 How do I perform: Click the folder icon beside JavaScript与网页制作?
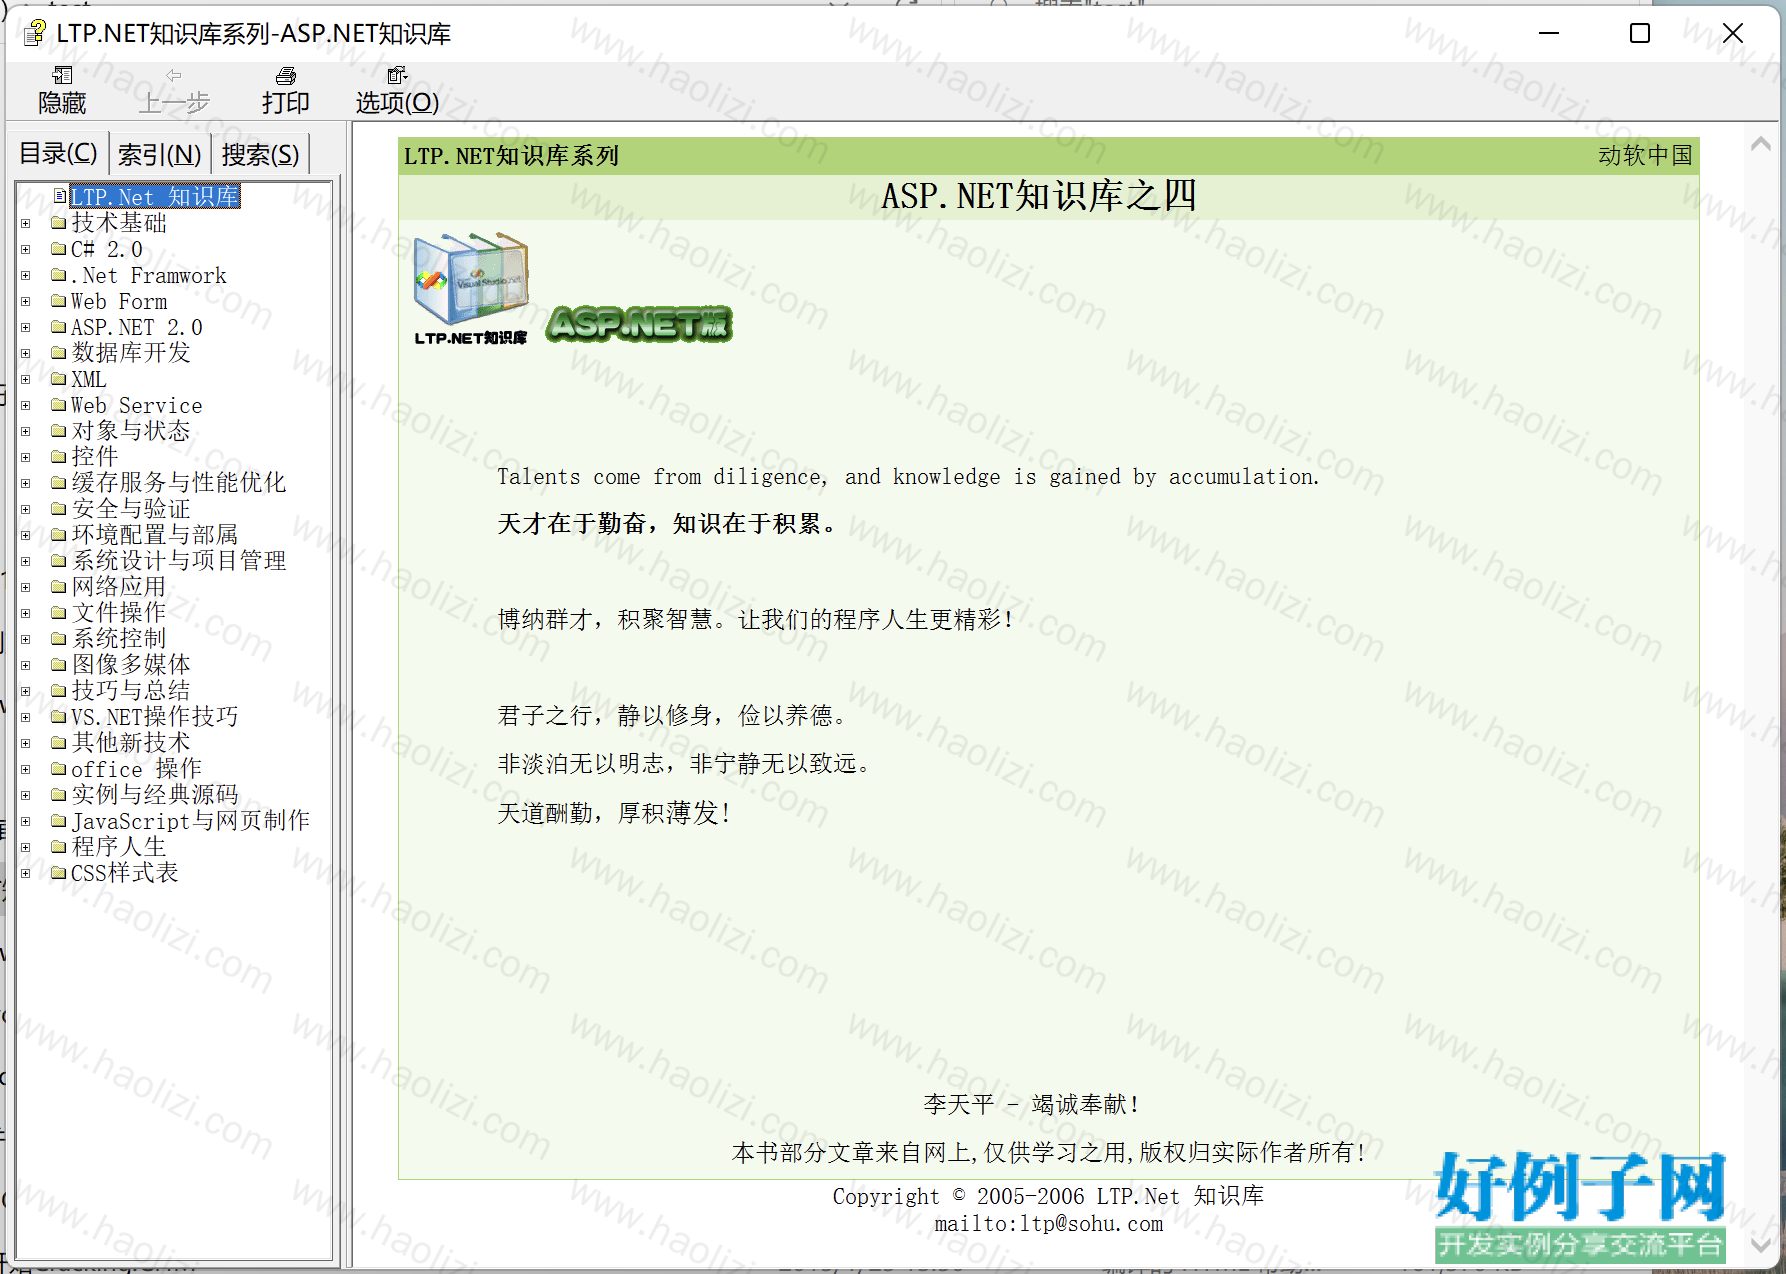59,821
